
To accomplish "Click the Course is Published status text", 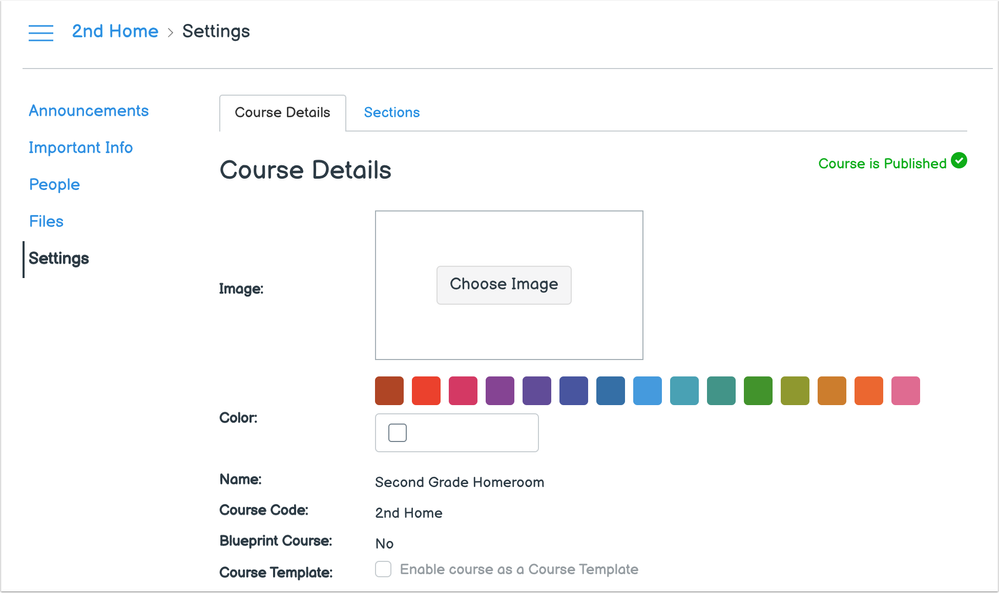I will [x=882, y=164].
